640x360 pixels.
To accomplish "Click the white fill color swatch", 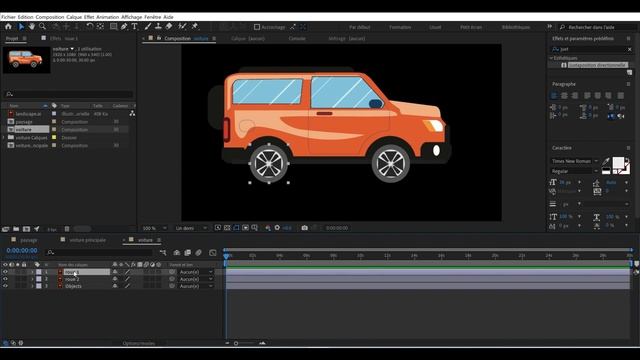I will coord(618,162).
